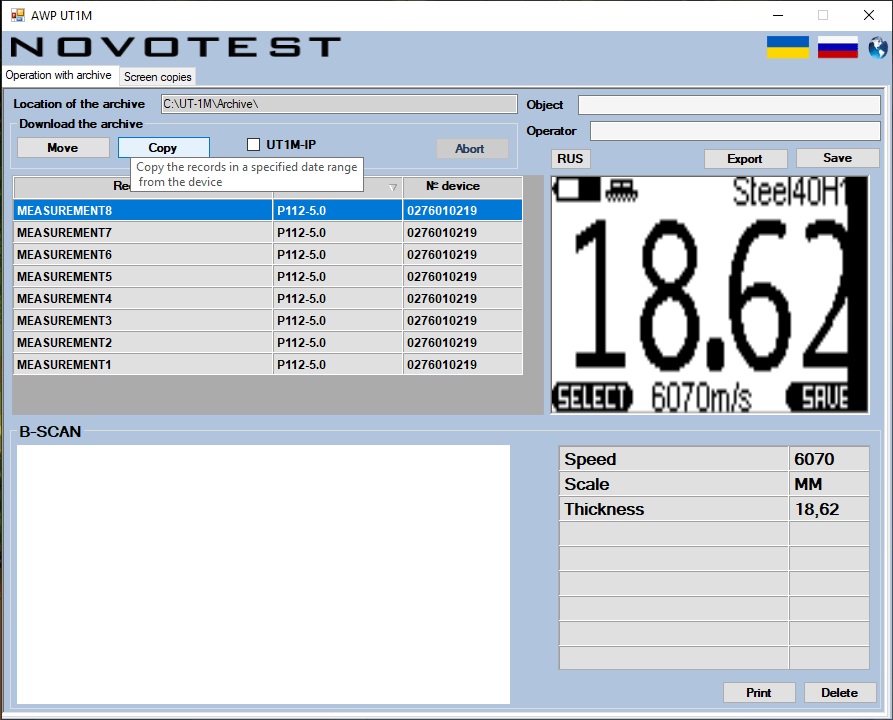This screenshot has height=720, width=893.
Task: Delete the selected record
Action: point(840,692)
